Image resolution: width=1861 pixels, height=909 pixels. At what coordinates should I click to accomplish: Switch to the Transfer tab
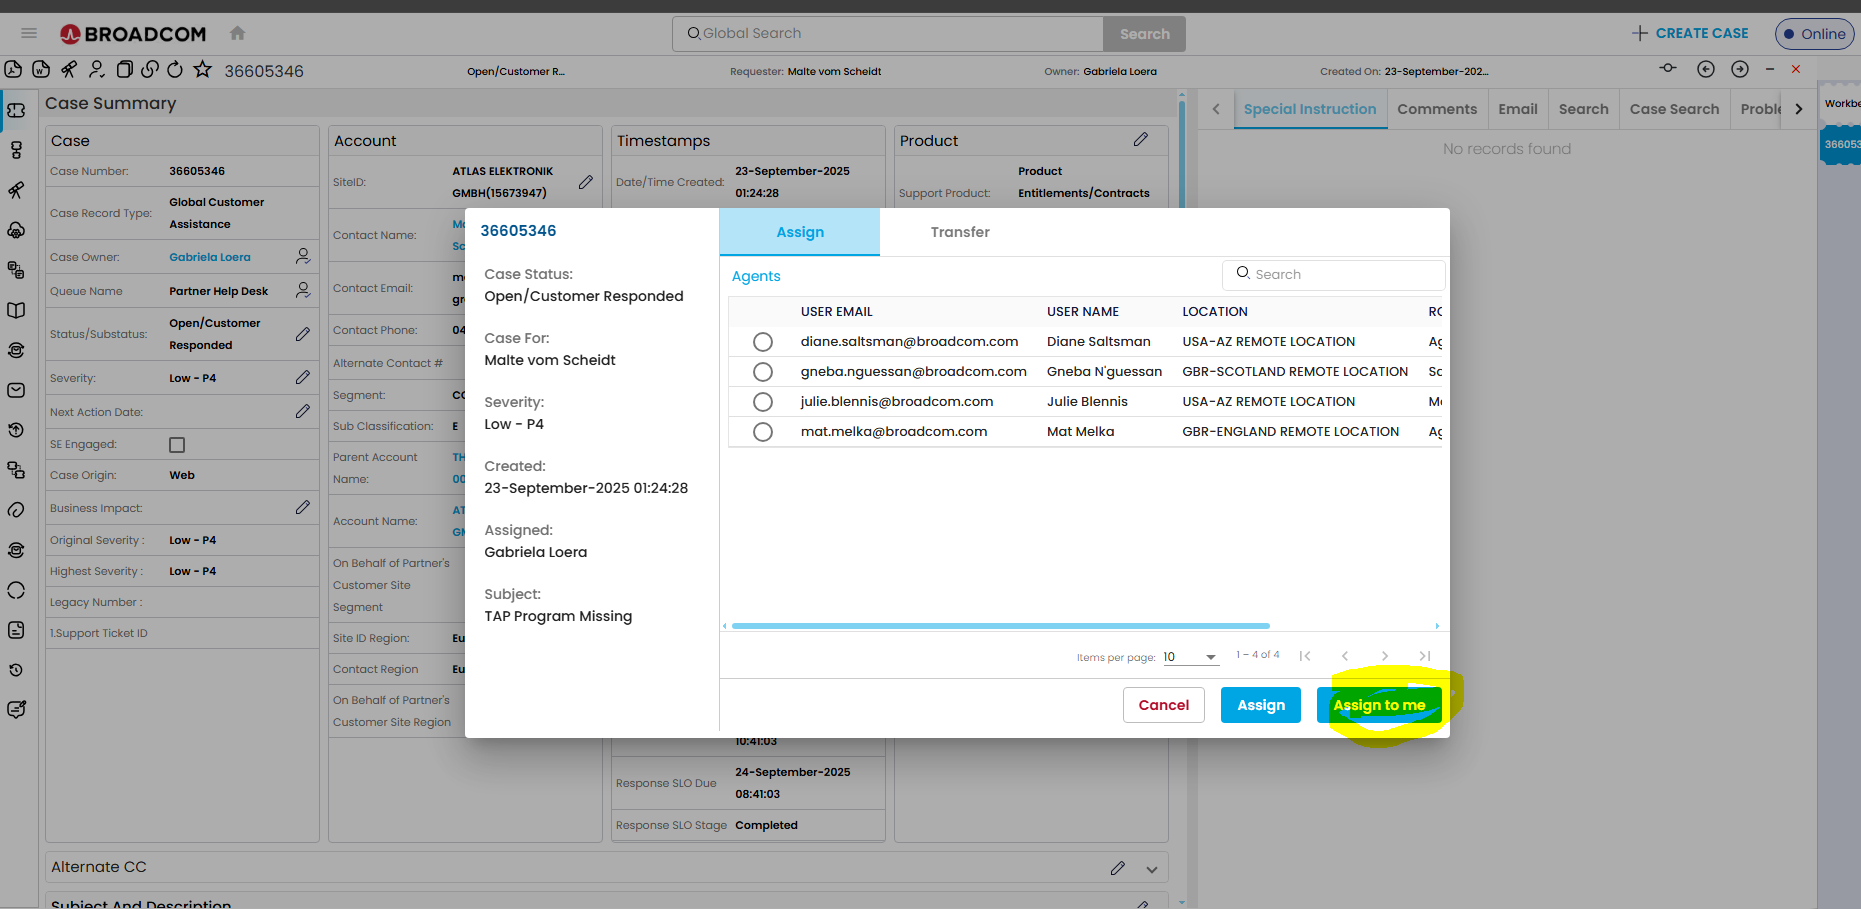[960, 232]
